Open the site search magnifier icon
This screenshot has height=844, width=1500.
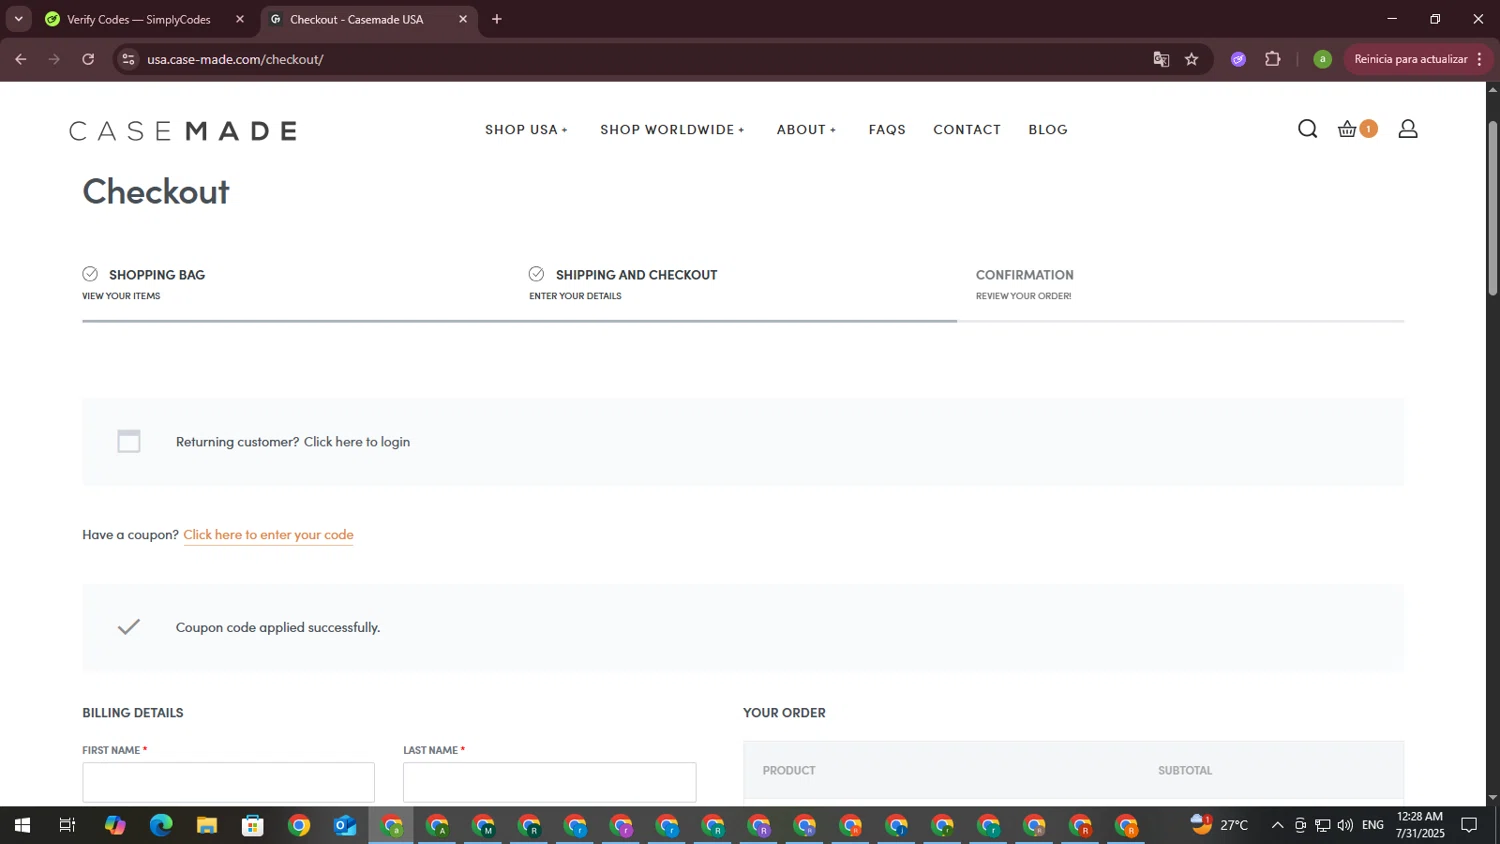1307,129
